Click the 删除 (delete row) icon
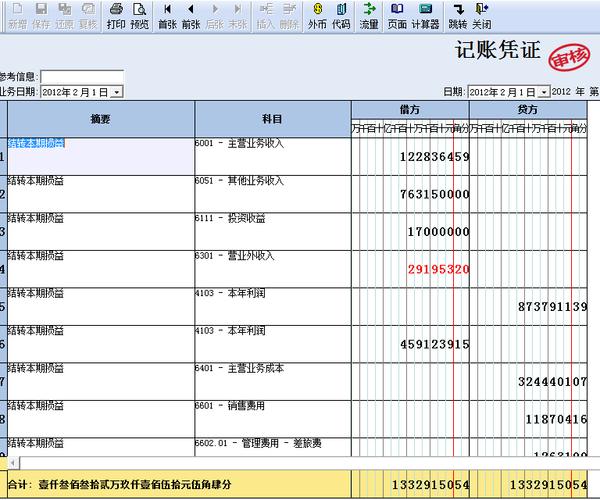Image resolution: width=600 pixels, height=500 pixels. pos(289,16)
